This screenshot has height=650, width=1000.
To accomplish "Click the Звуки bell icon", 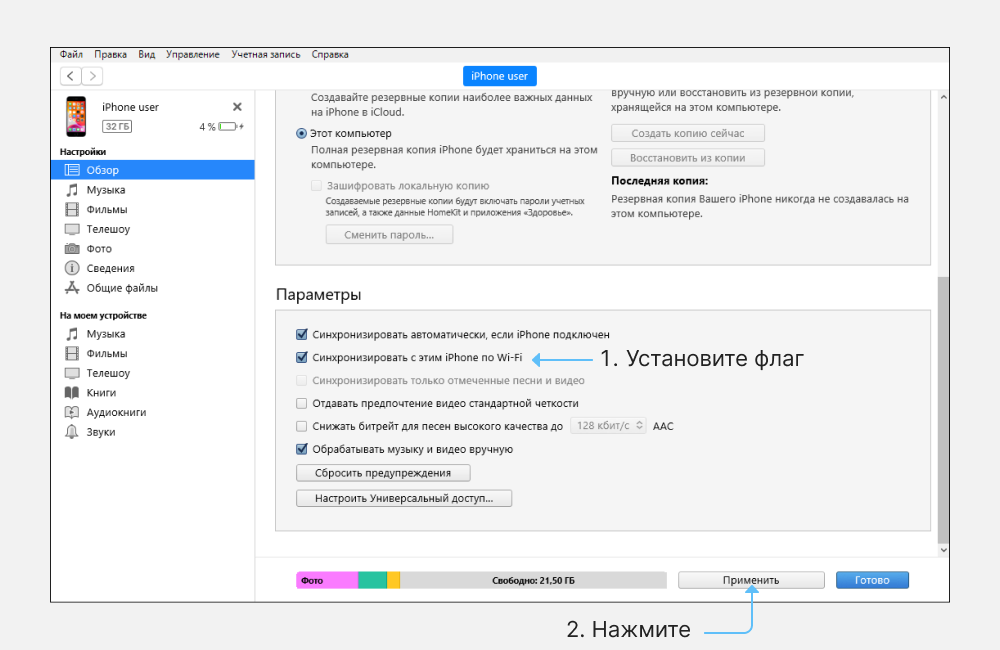I will [x=72, y=432].
